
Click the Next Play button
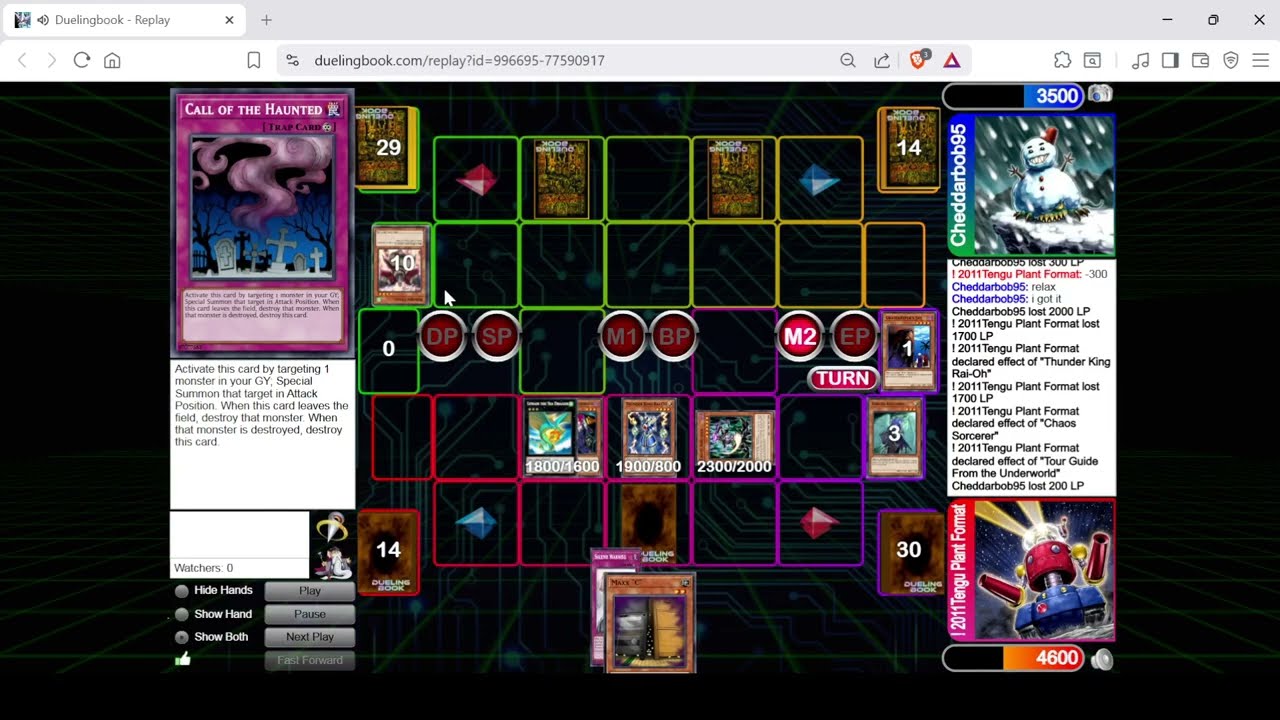click(x=310, y=637)
